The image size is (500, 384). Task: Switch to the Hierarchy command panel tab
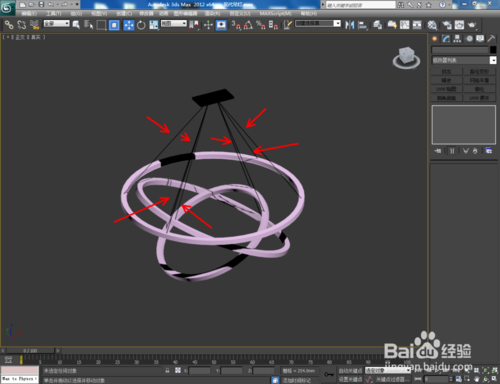[x=457, y=39]
